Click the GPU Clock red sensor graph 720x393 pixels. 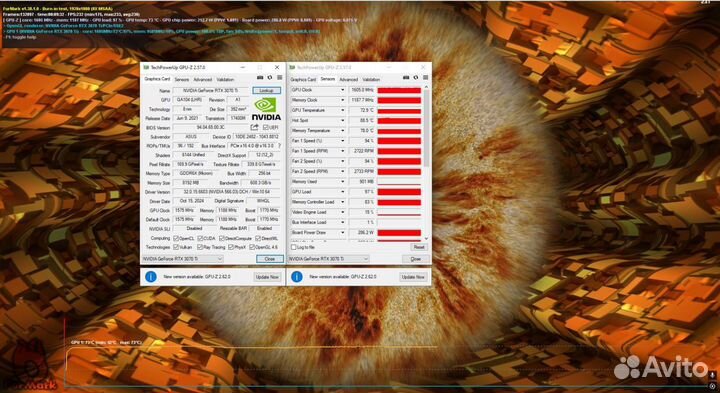(x=399, y=90)
